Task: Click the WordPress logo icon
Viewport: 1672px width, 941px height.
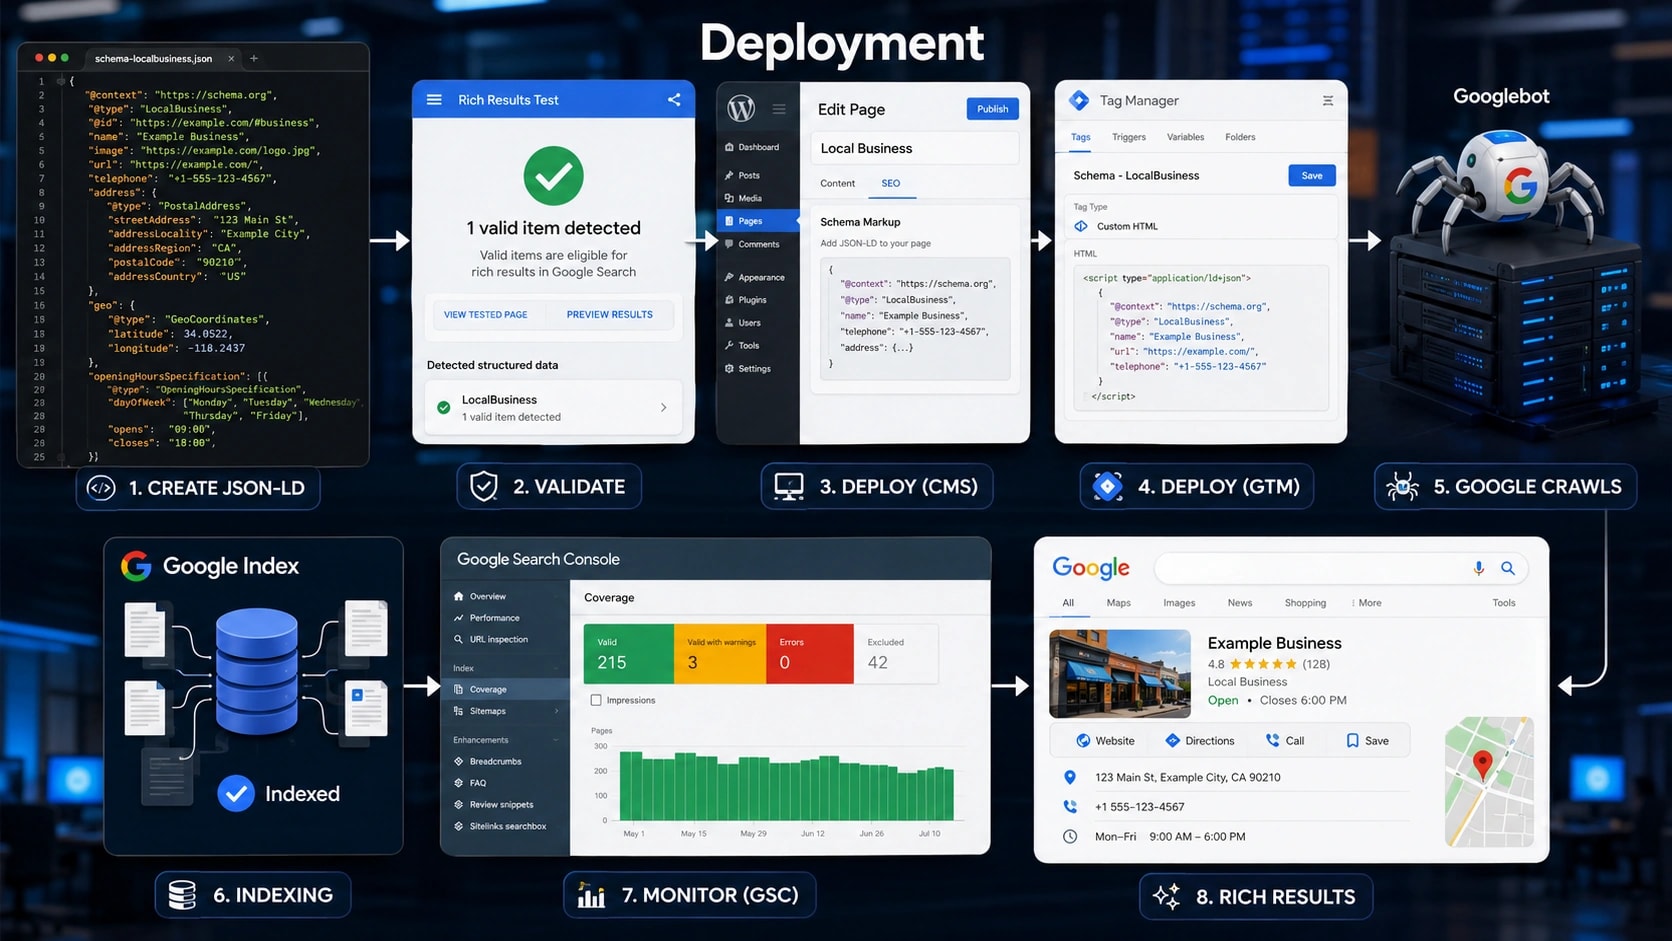Action: point(741,108)
